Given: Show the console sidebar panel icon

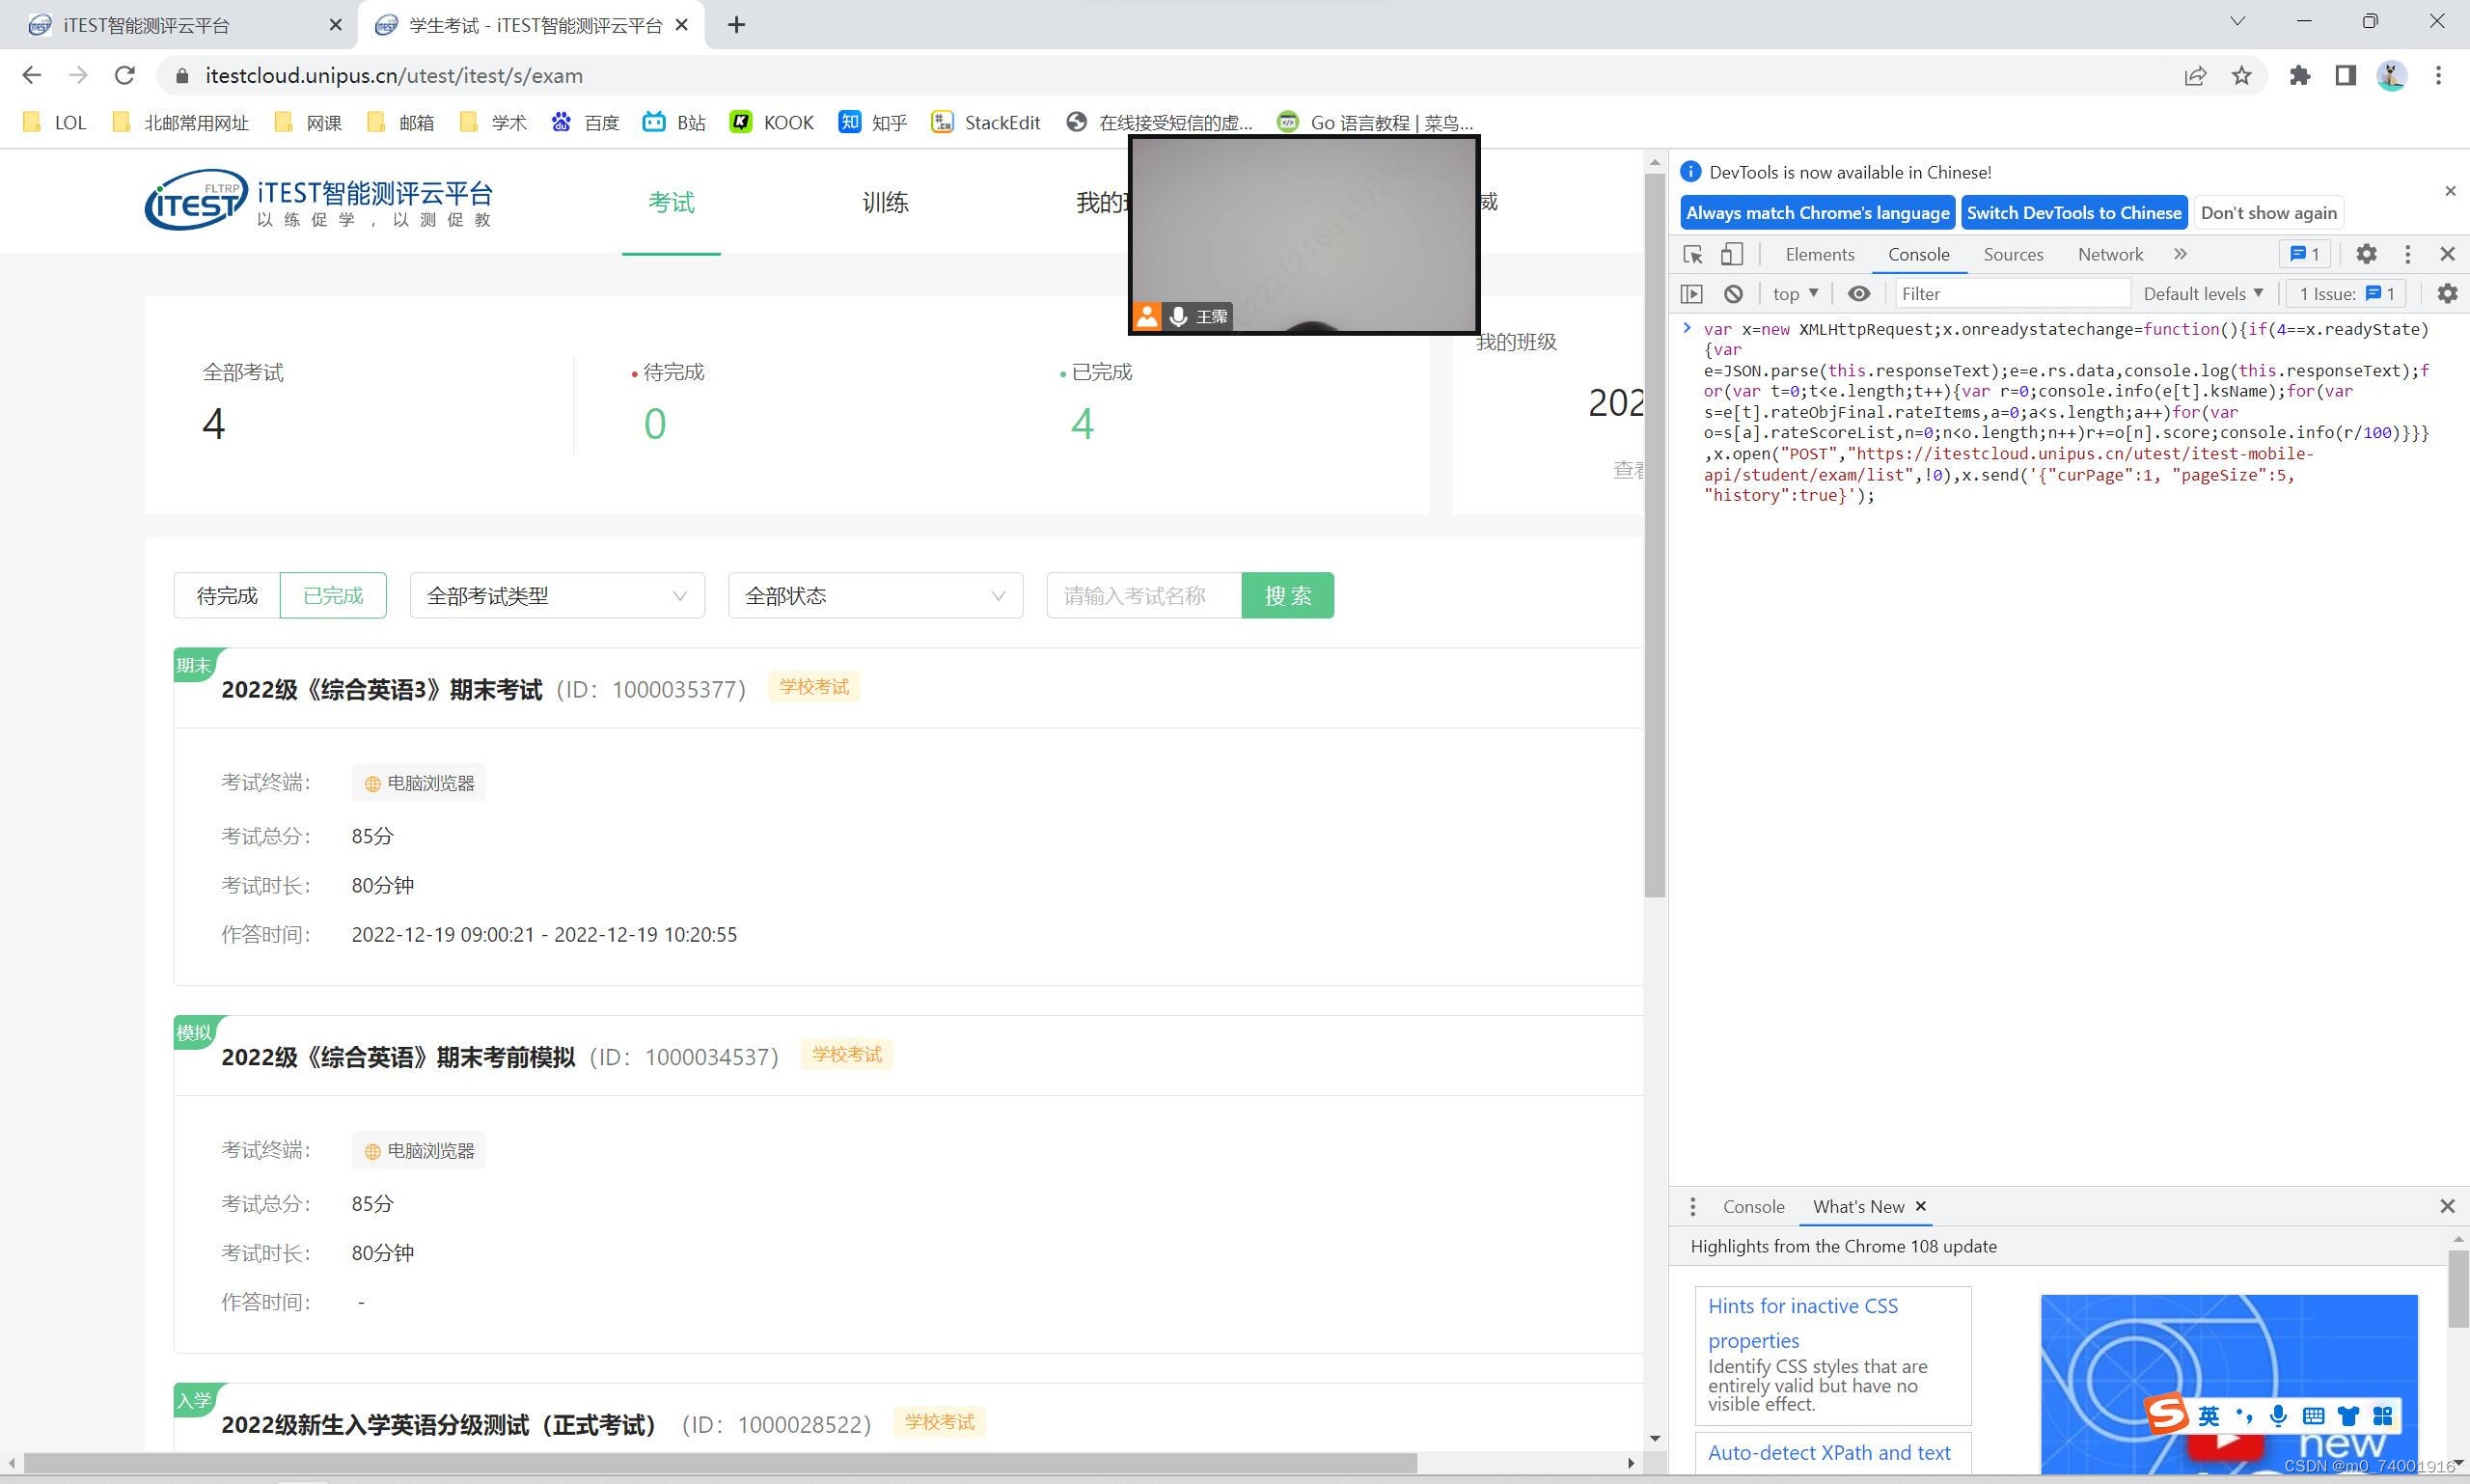Looking at the screenshot, I should (1691, 294).
